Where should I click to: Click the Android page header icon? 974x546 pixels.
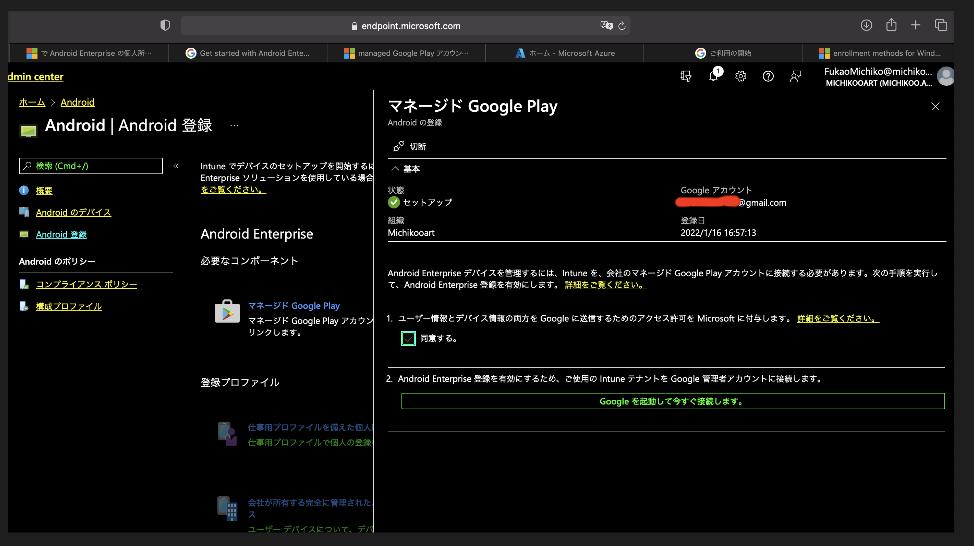[x=28, y=130]
